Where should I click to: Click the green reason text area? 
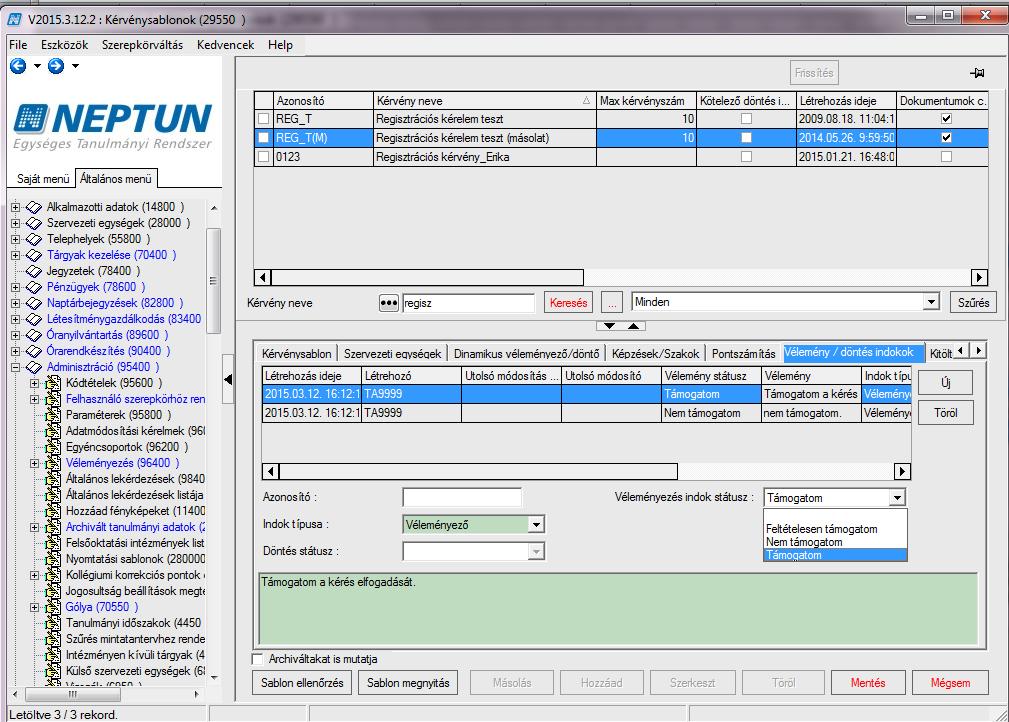pos(618,609)
